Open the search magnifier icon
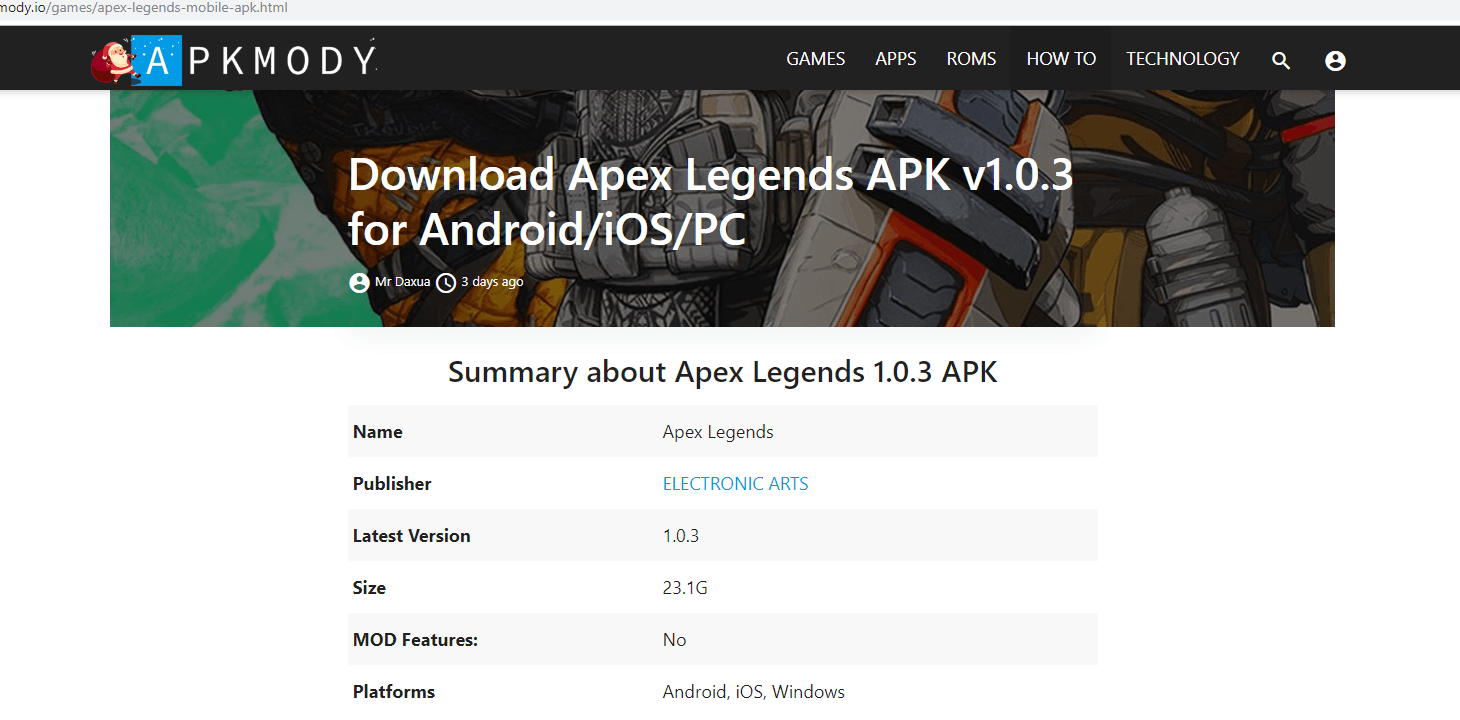The height and width of the screenshot is (720, 1460). pyautogui.click(x=1281, y=60)
